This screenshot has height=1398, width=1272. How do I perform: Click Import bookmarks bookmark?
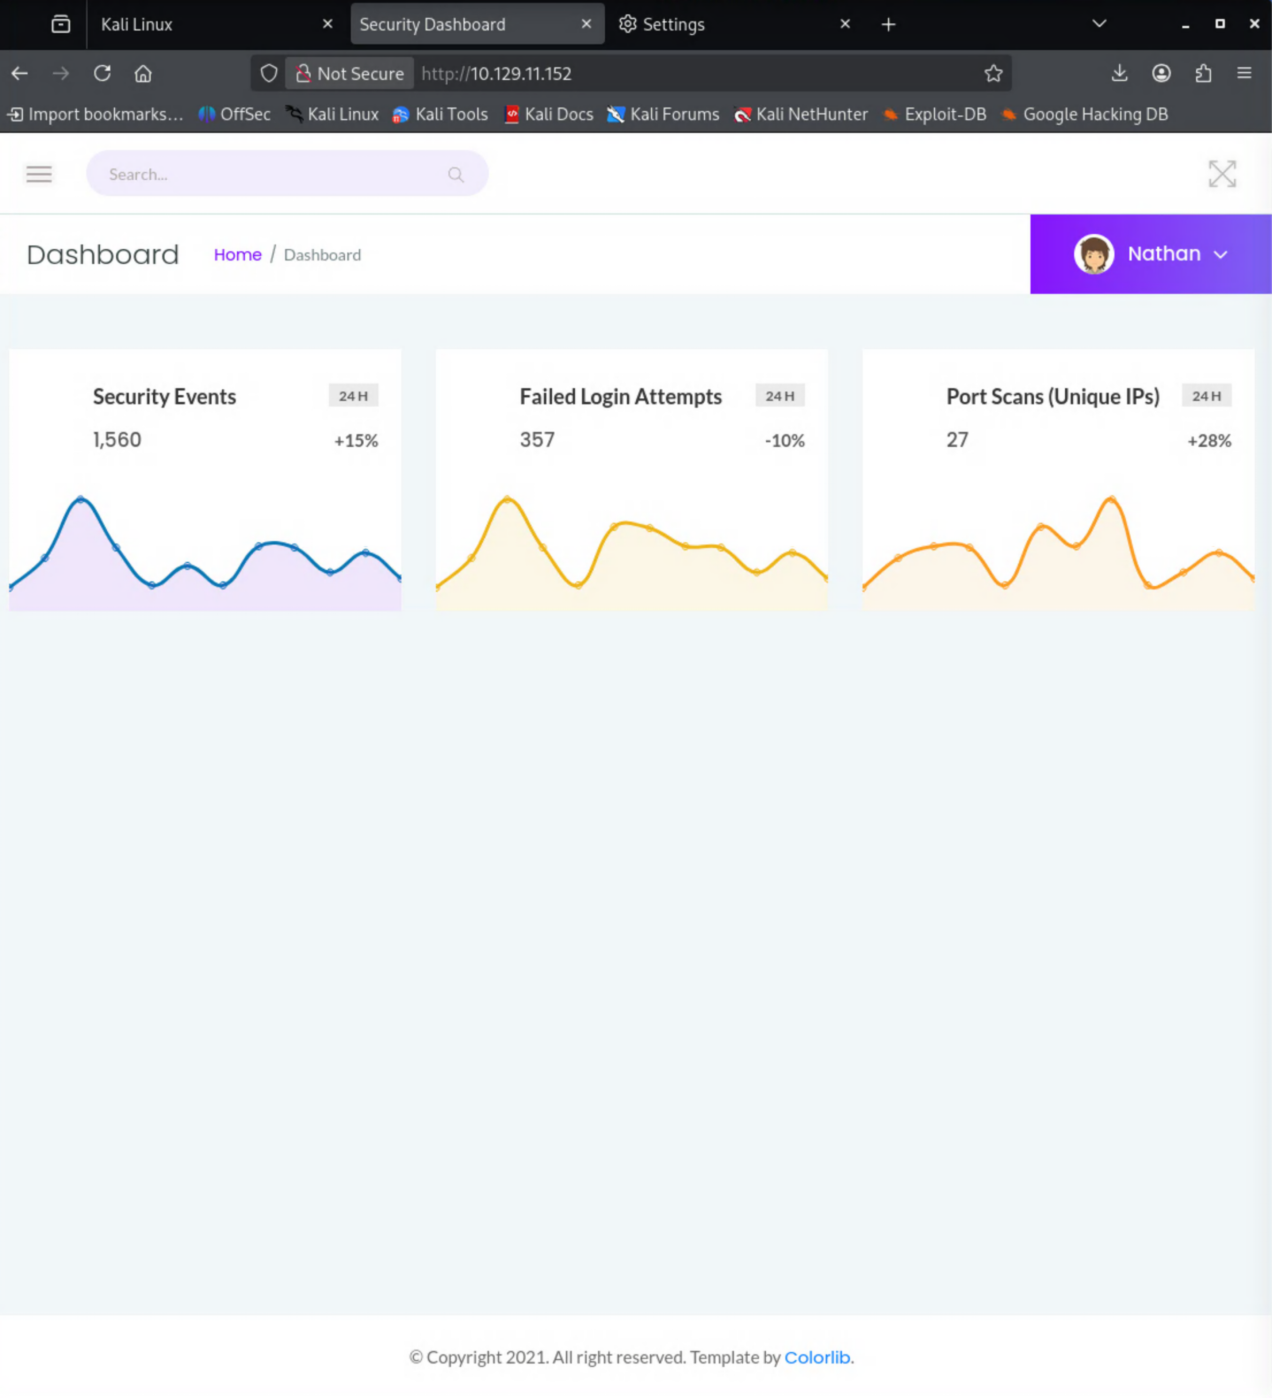(x=95, y=114)
